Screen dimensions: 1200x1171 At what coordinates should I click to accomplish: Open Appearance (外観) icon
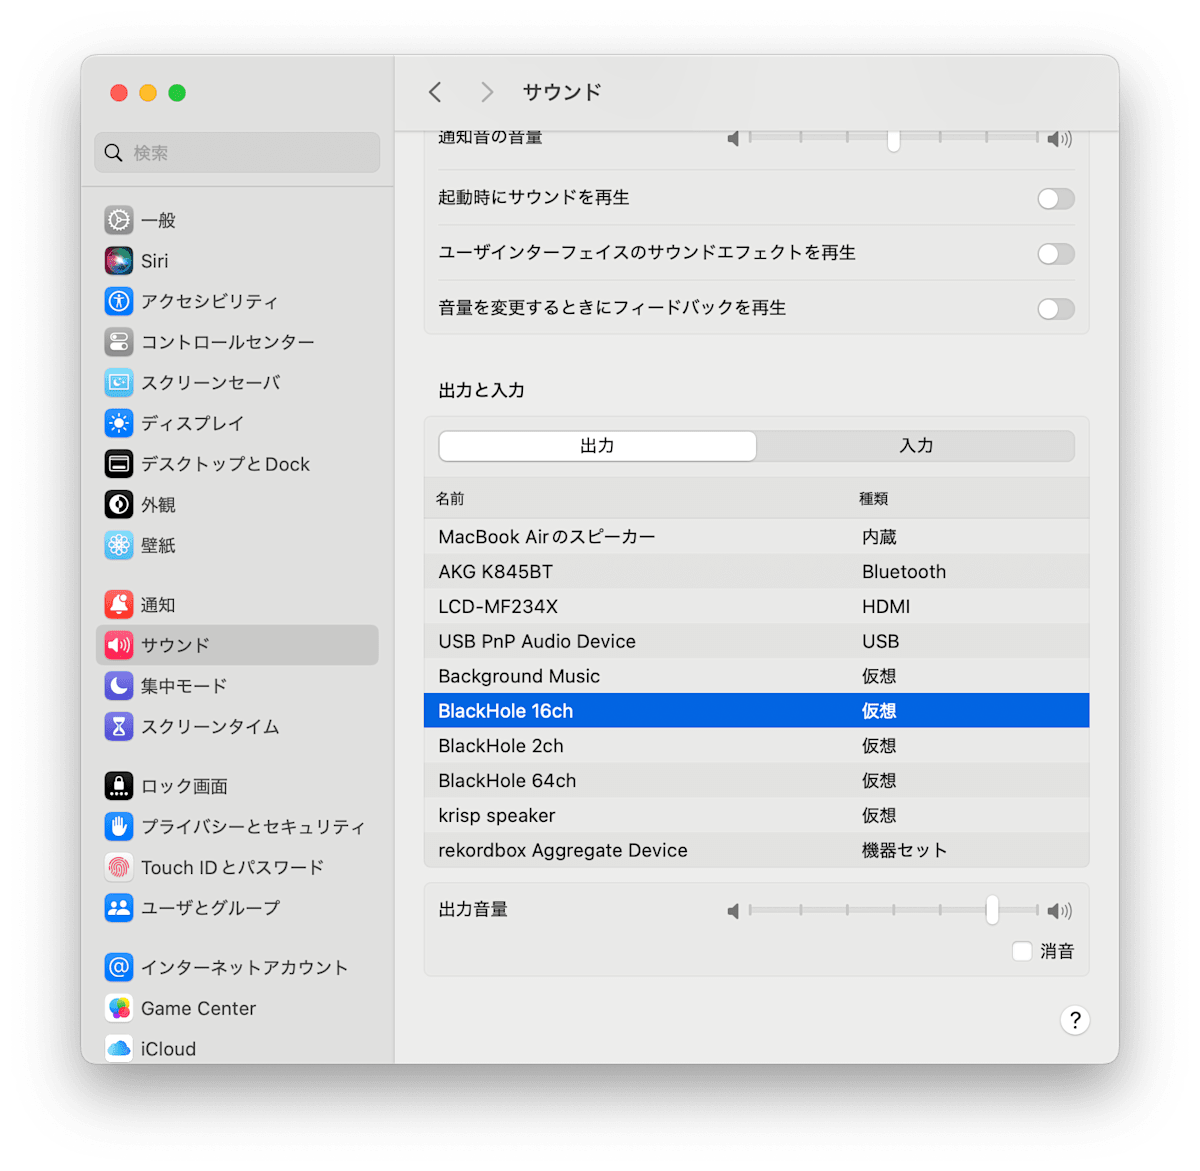click(119, 504)
